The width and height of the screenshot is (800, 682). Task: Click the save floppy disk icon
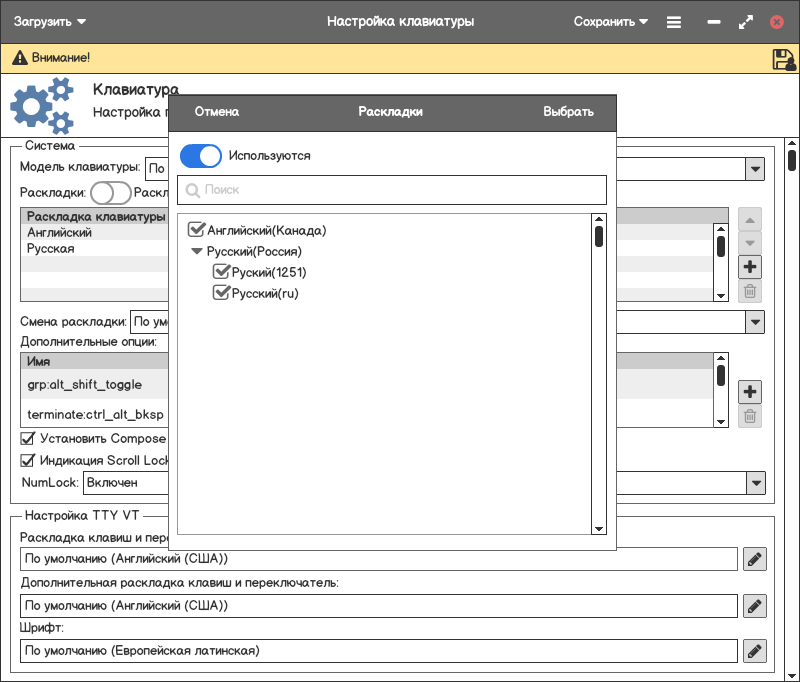click(783, 59)
